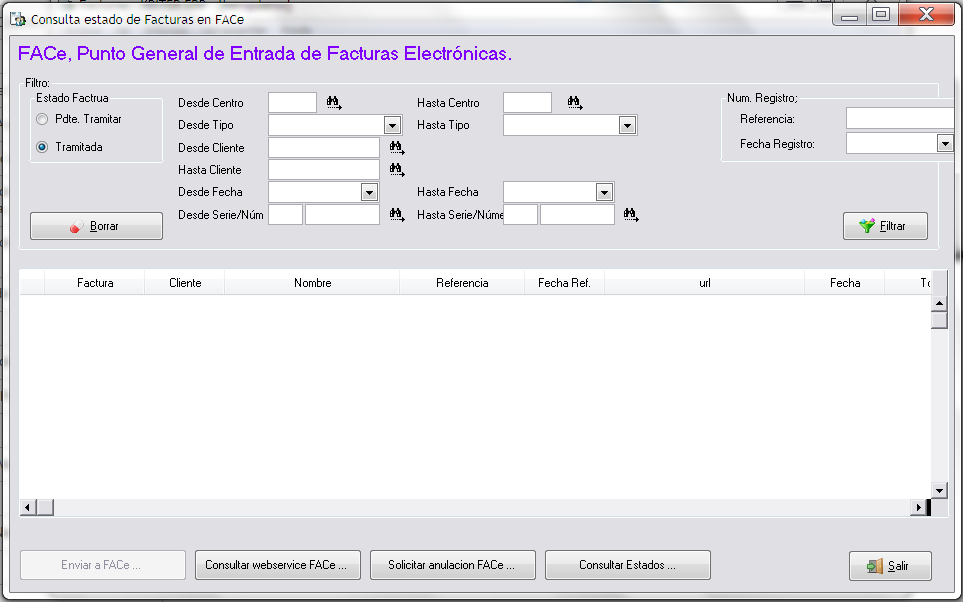Focus the Desde Centro input field
963x602 pixels.
pos(292,103)
